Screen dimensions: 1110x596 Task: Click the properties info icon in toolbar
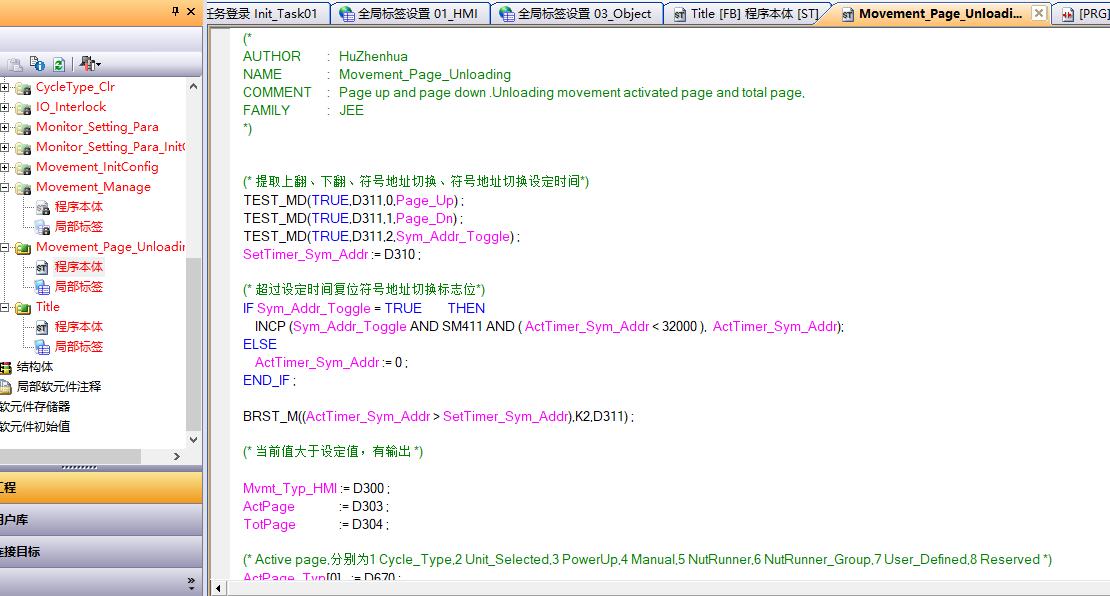tap(38, 64)
